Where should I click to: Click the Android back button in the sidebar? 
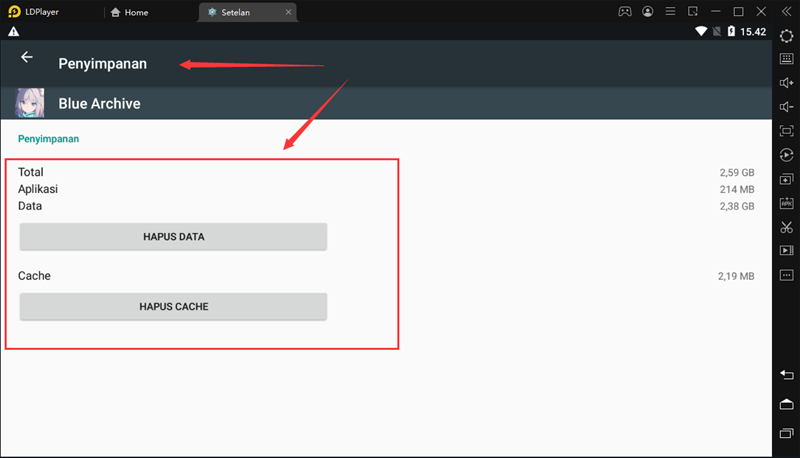pyautogui.click(x=786, y=375)
